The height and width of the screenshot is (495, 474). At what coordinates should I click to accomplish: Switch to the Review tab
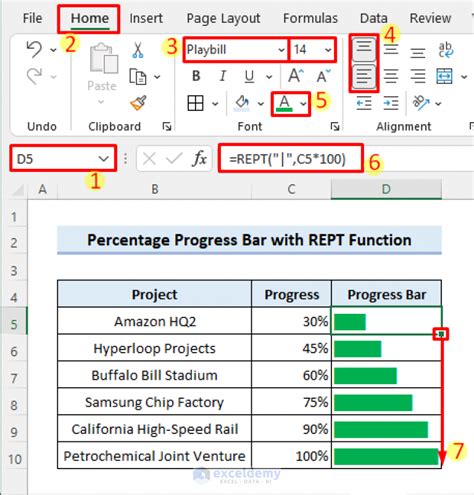430,18
